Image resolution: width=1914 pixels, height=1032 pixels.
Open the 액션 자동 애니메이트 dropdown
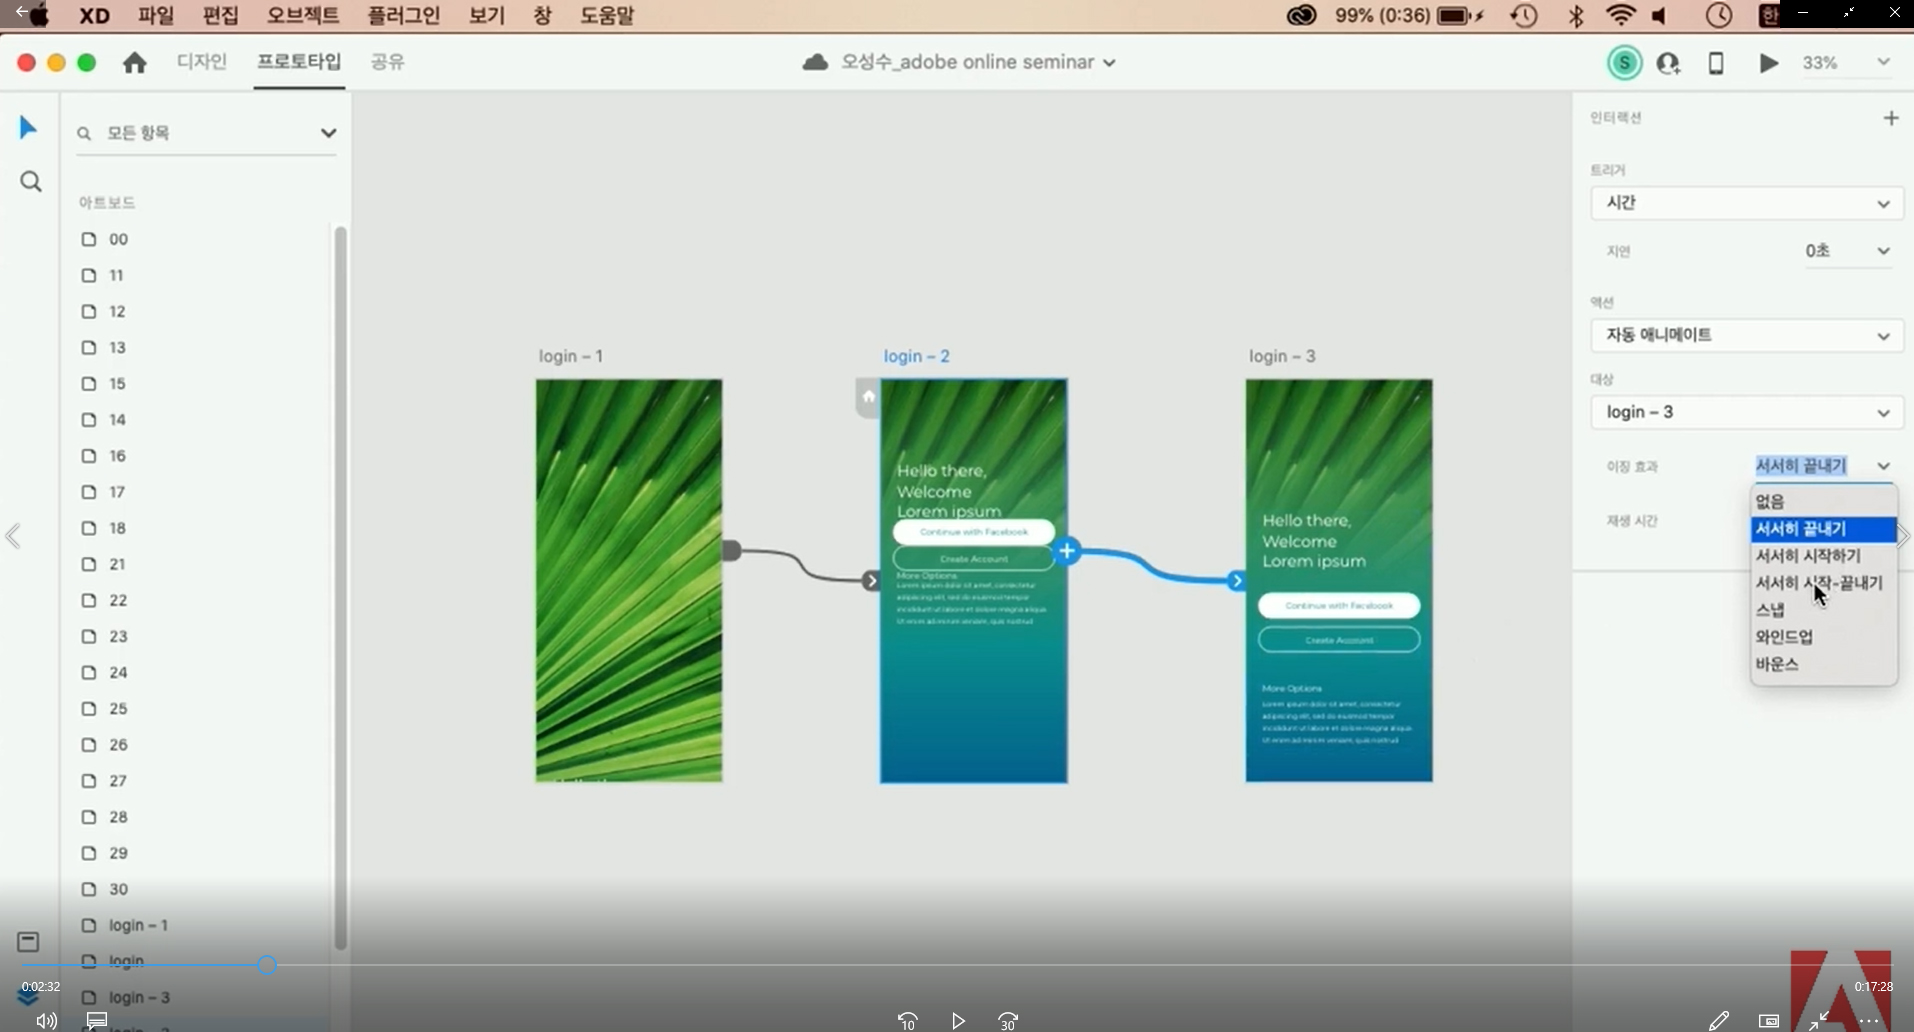tap(1746, 335)
